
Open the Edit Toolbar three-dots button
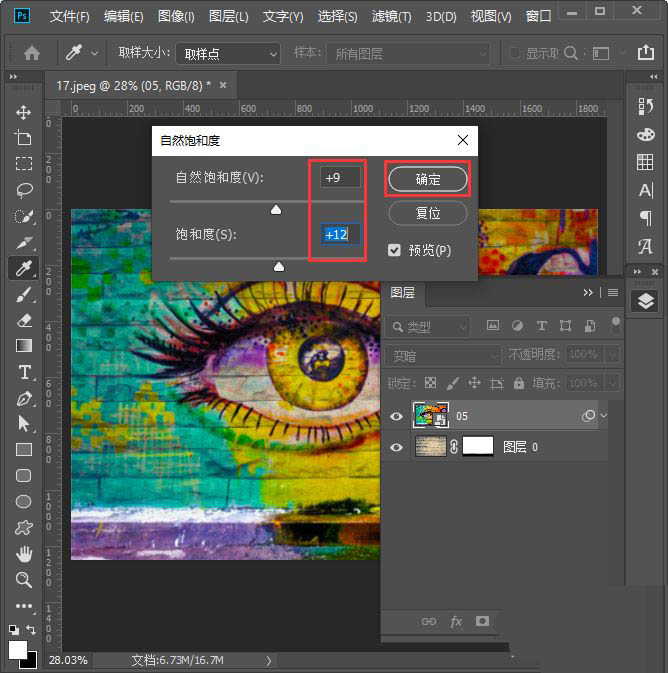24,606
